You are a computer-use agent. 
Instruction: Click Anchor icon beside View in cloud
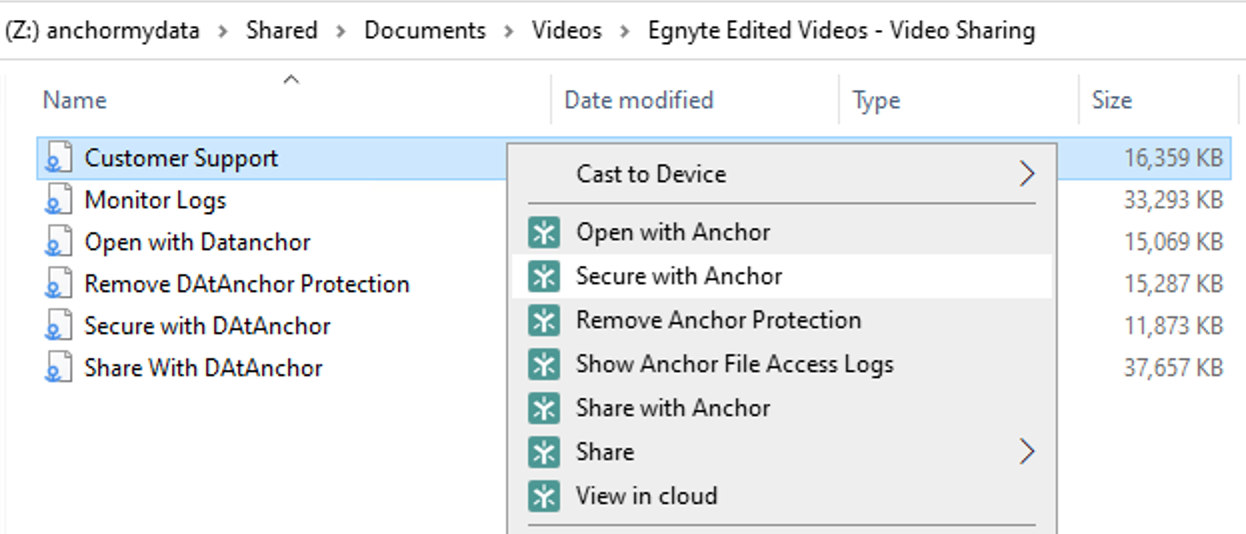[x=544, y=496]
